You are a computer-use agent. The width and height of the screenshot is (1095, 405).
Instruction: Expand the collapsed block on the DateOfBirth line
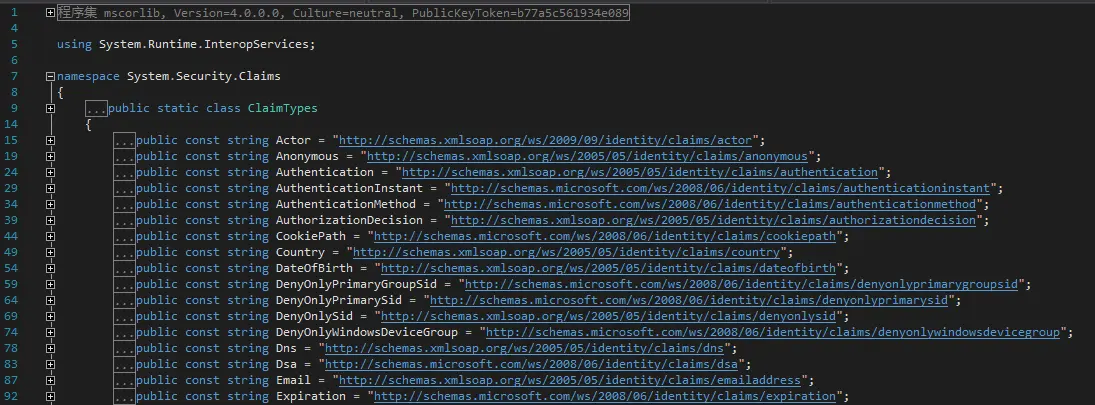(50, 269)
